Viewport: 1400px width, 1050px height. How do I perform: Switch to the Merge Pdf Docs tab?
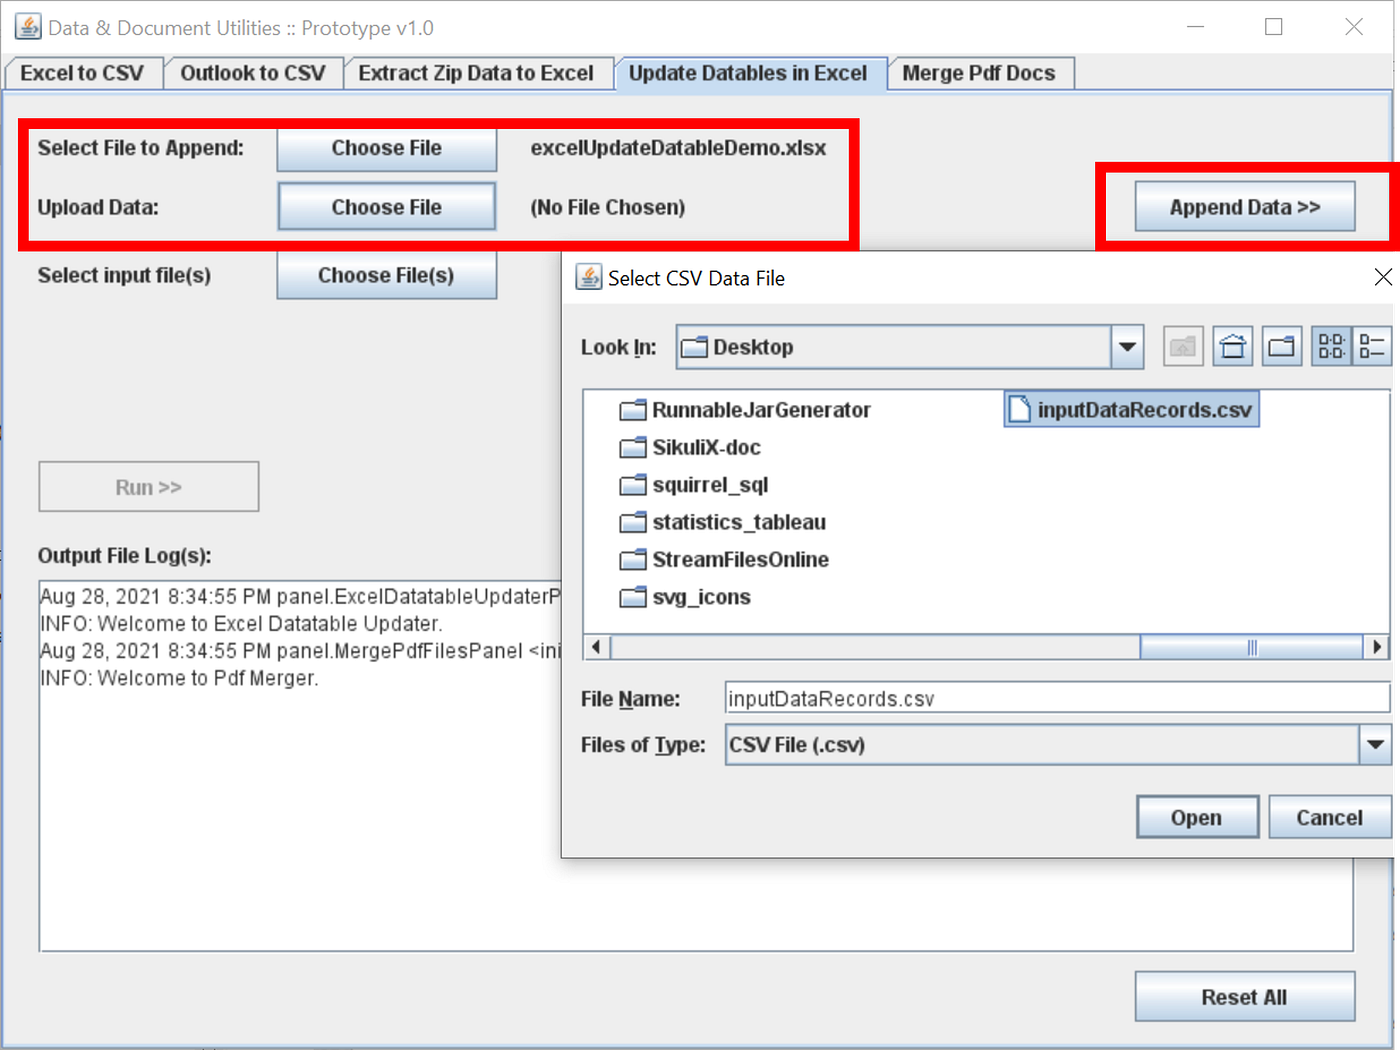coord(979,72)
